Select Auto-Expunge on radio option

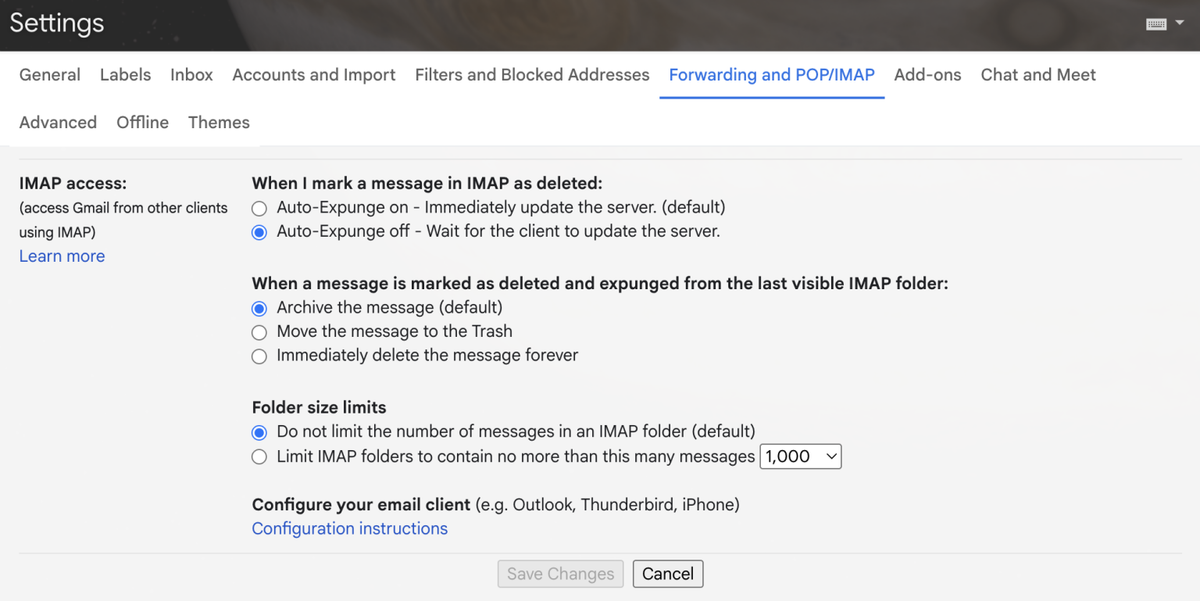260,208
